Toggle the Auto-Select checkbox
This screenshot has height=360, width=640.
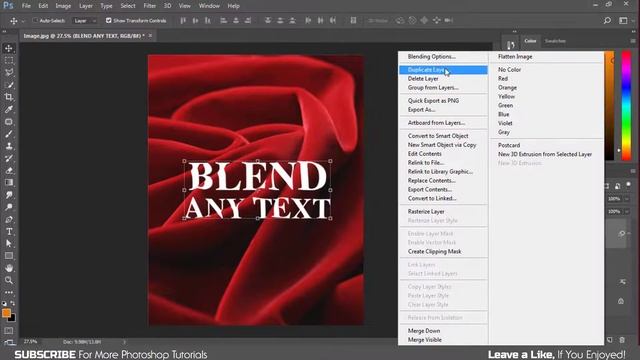point(35,20)
